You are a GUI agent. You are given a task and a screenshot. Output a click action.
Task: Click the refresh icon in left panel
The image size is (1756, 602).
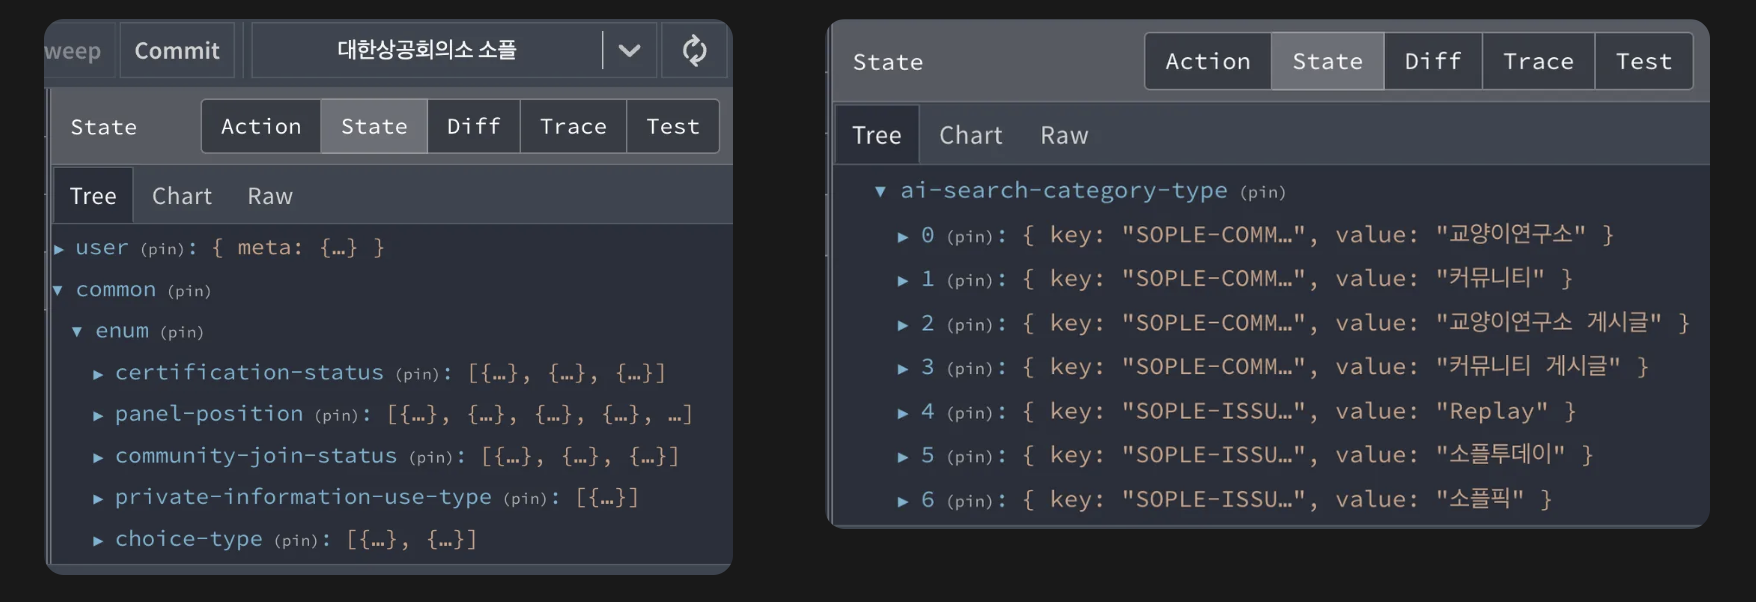coord(694,50)
